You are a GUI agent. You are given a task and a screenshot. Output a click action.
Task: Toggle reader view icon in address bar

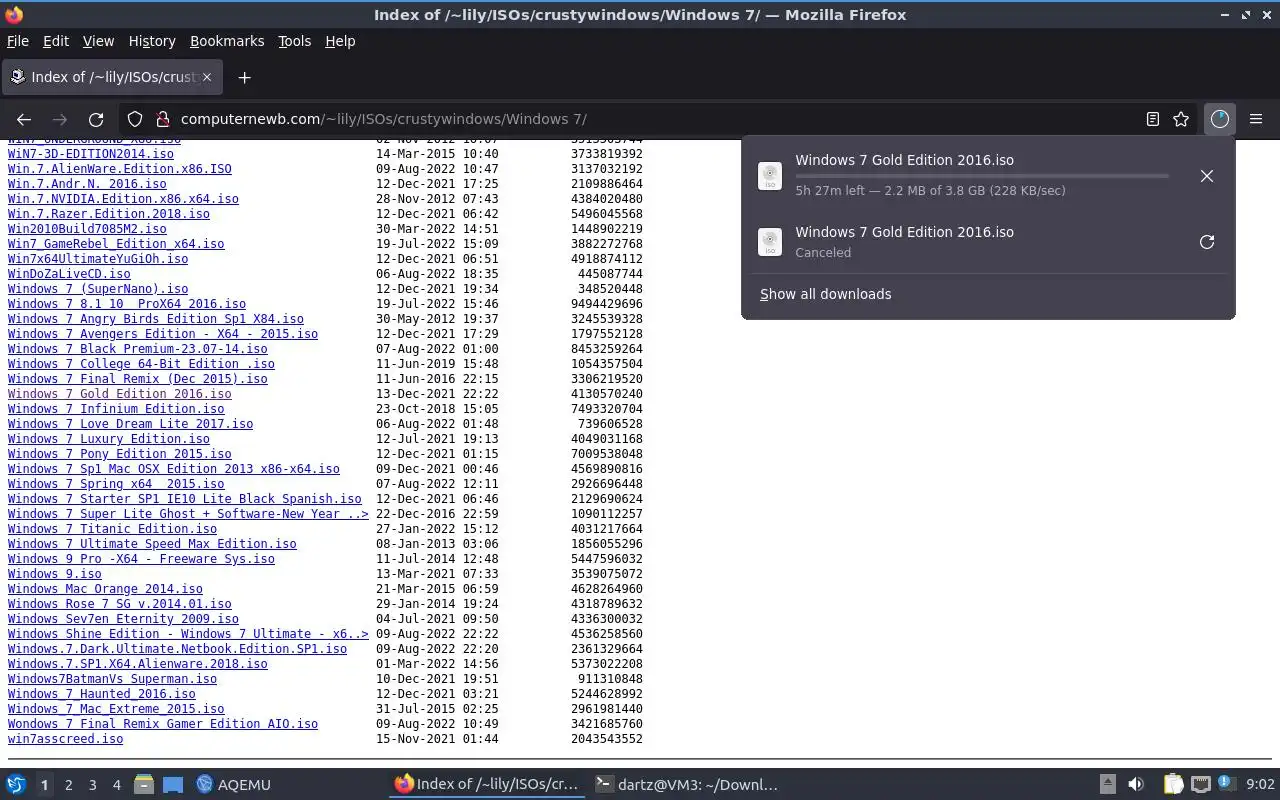1153,119
